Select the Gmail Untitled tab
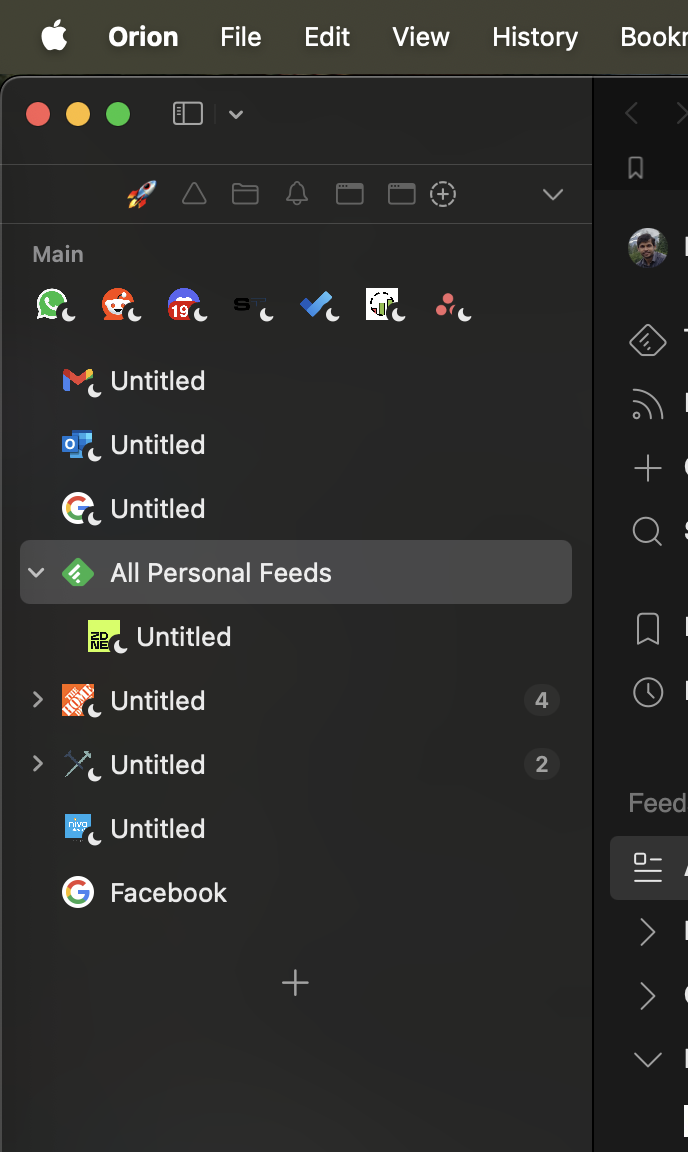688x1152 pixels. tap(158, 381)
